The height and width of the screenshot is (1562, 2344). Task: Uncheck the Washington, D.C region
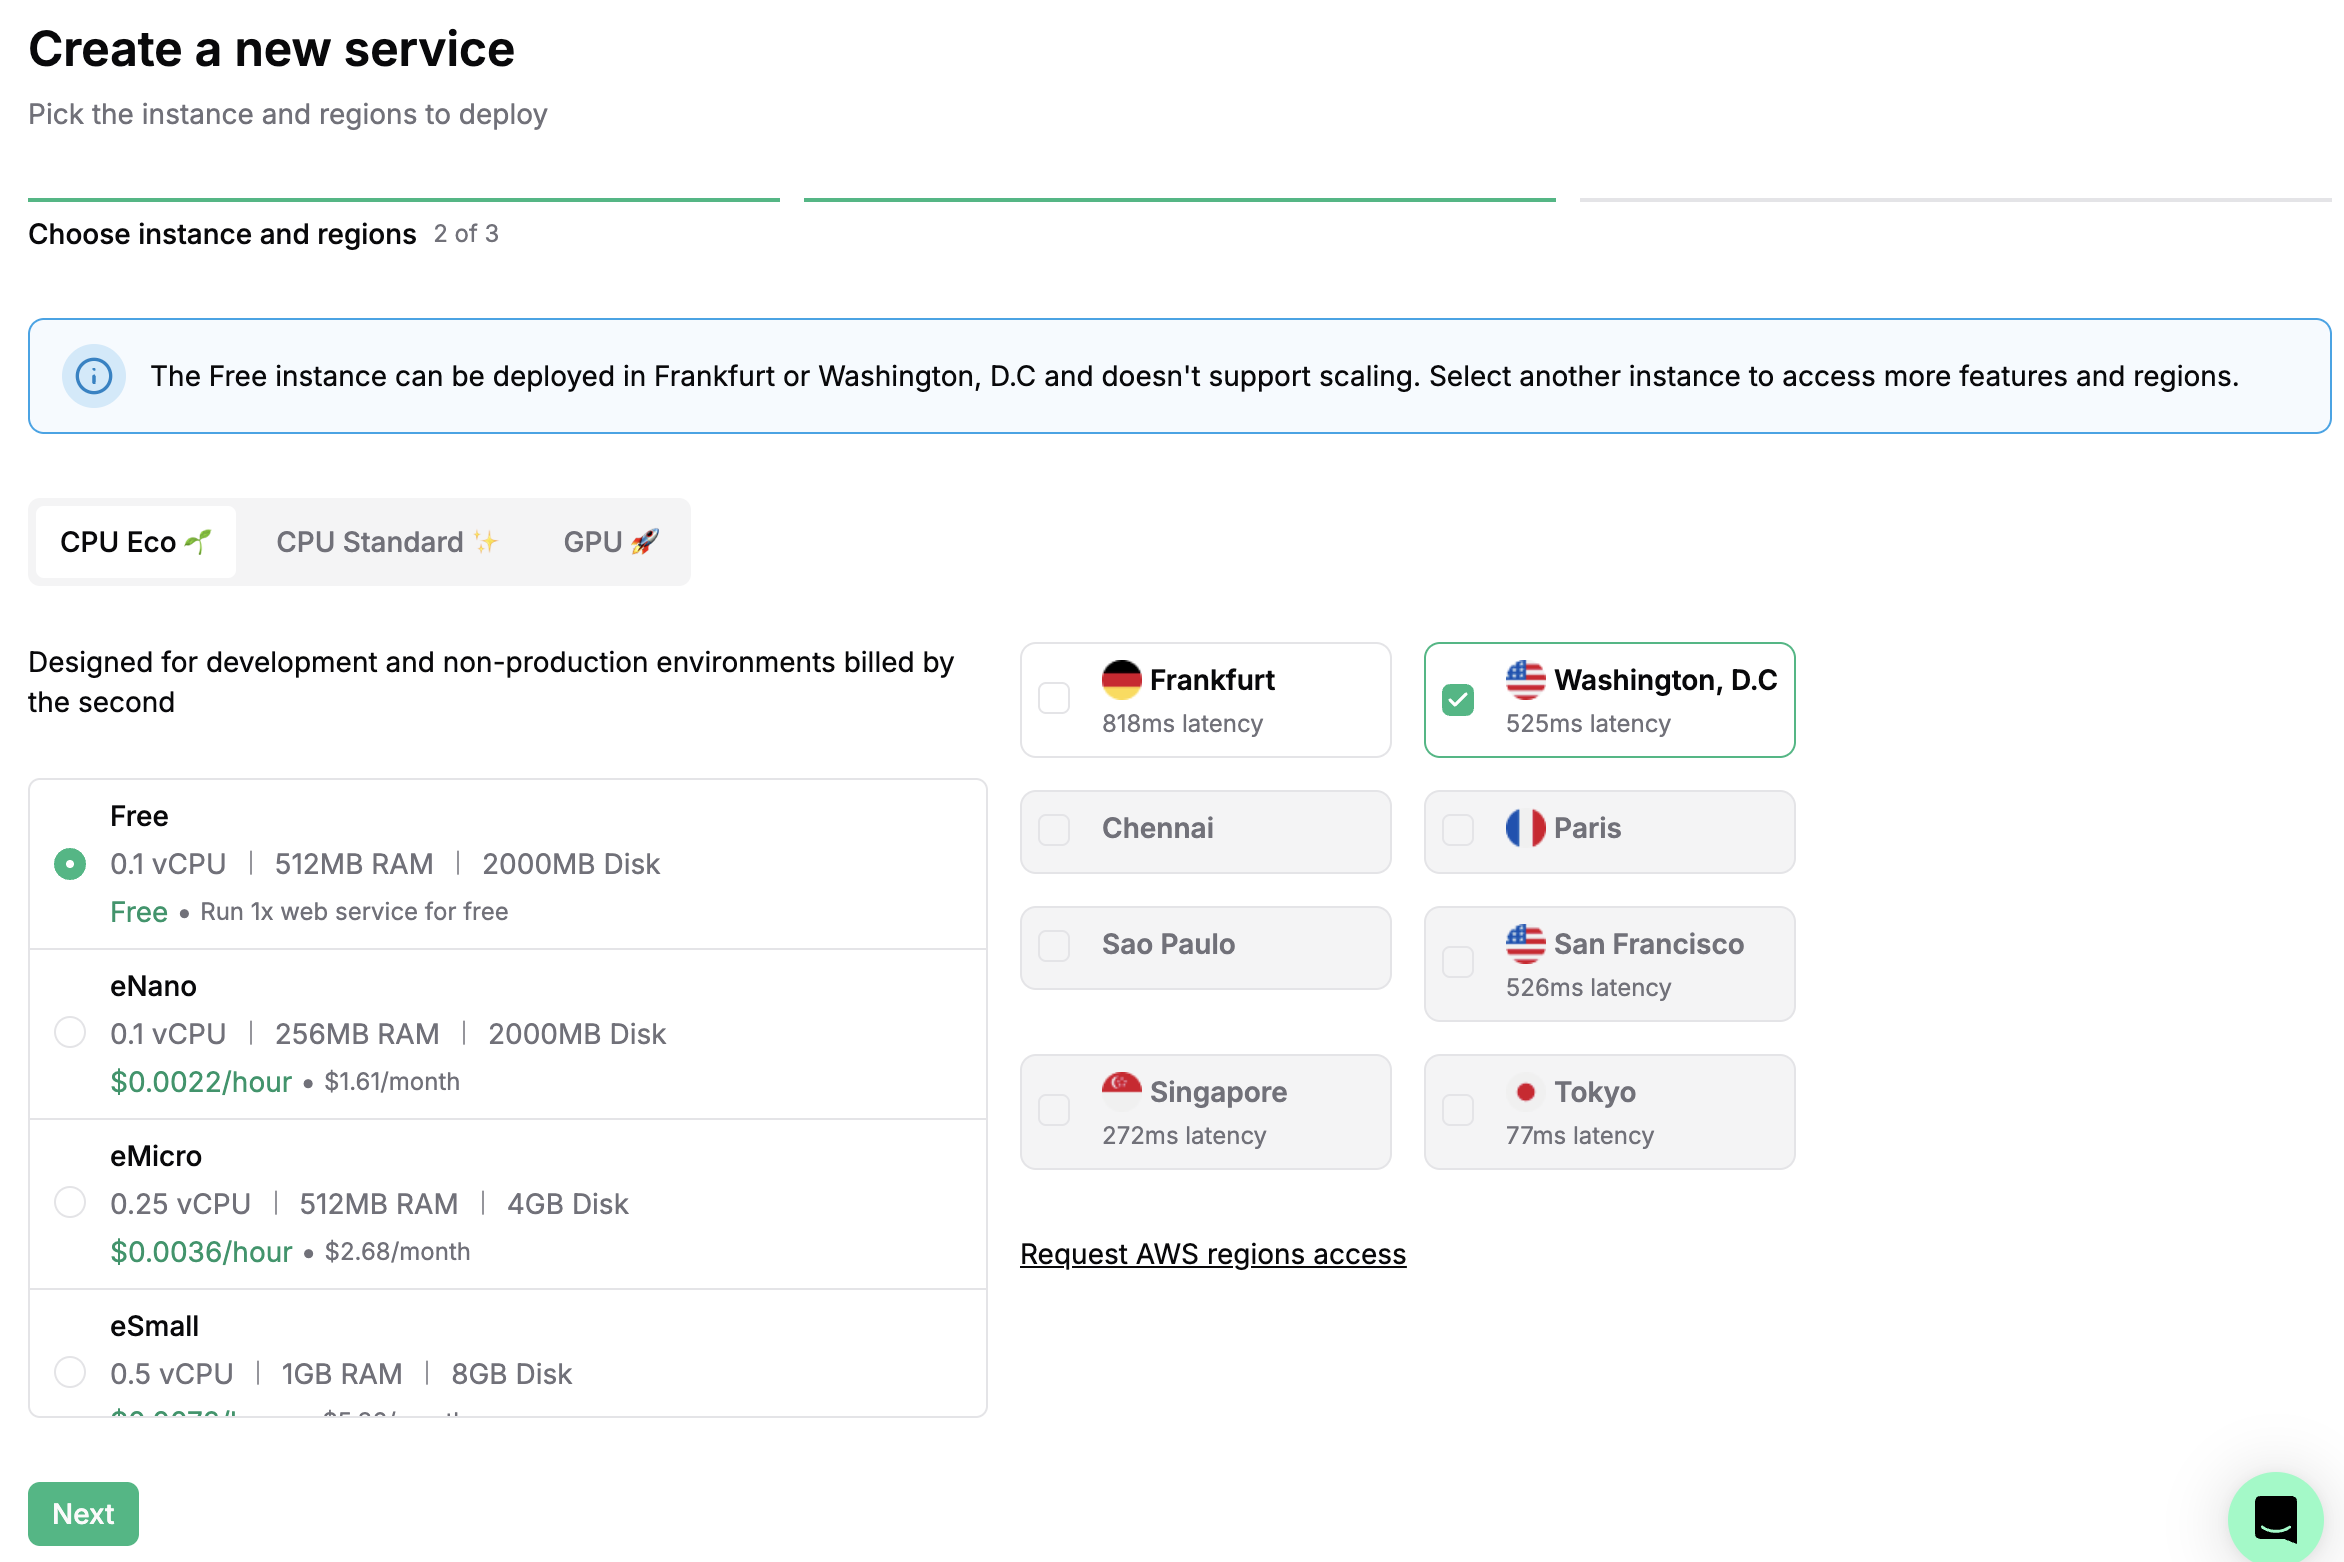pyautogui.click(x=1458, y=699)
